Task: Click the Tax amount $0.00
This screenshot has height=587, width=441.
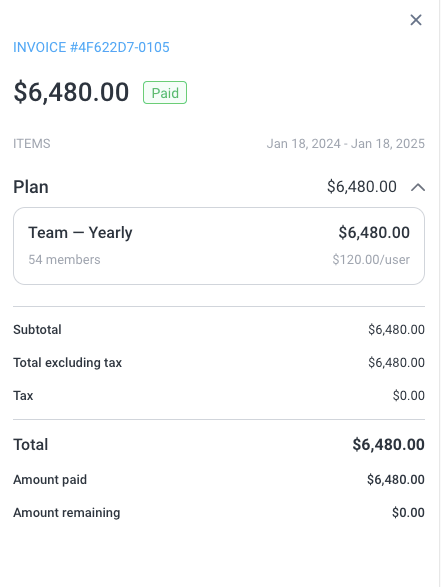Action: 408,395
